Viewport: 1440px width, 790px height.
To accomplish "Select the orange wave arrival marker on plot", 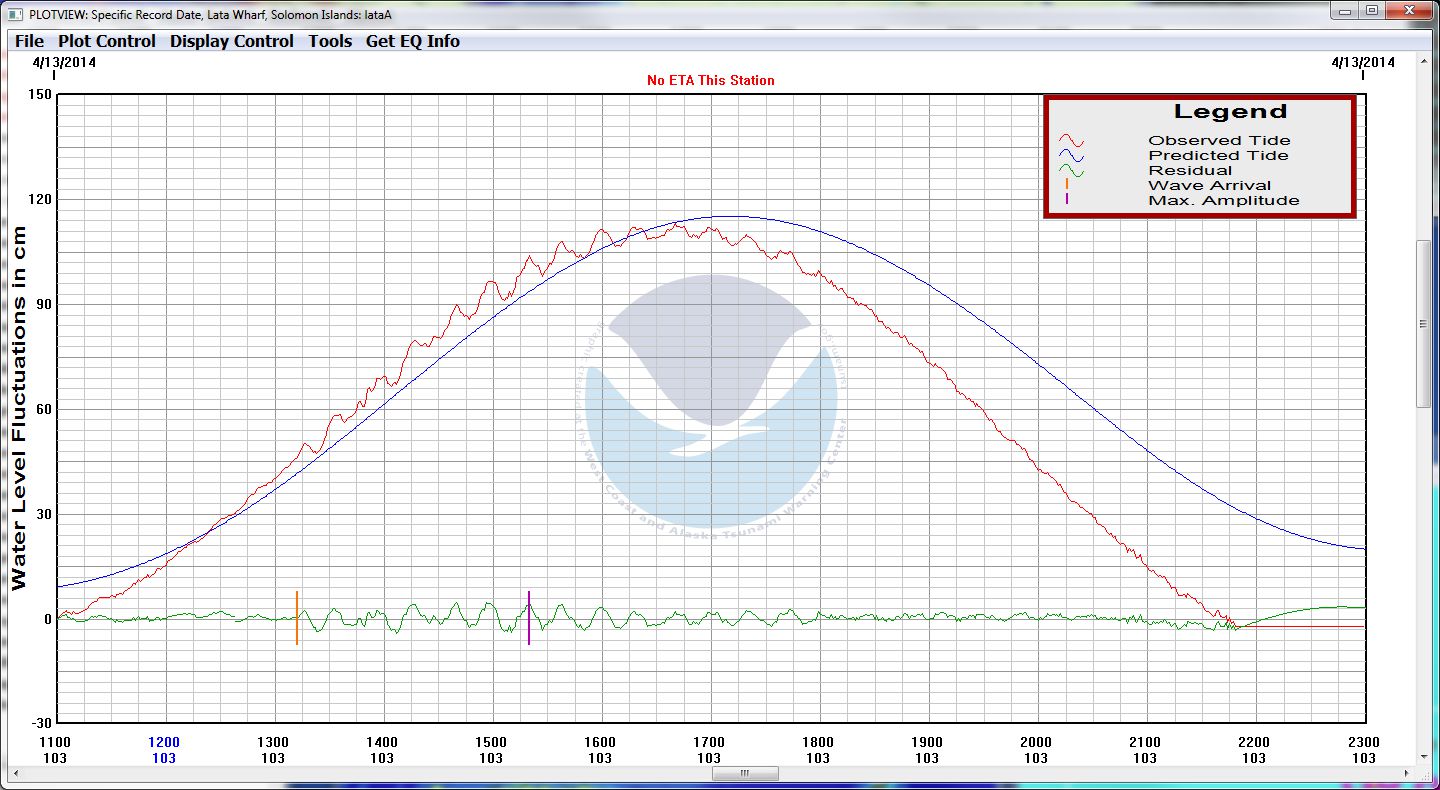I will click(297, 618).
